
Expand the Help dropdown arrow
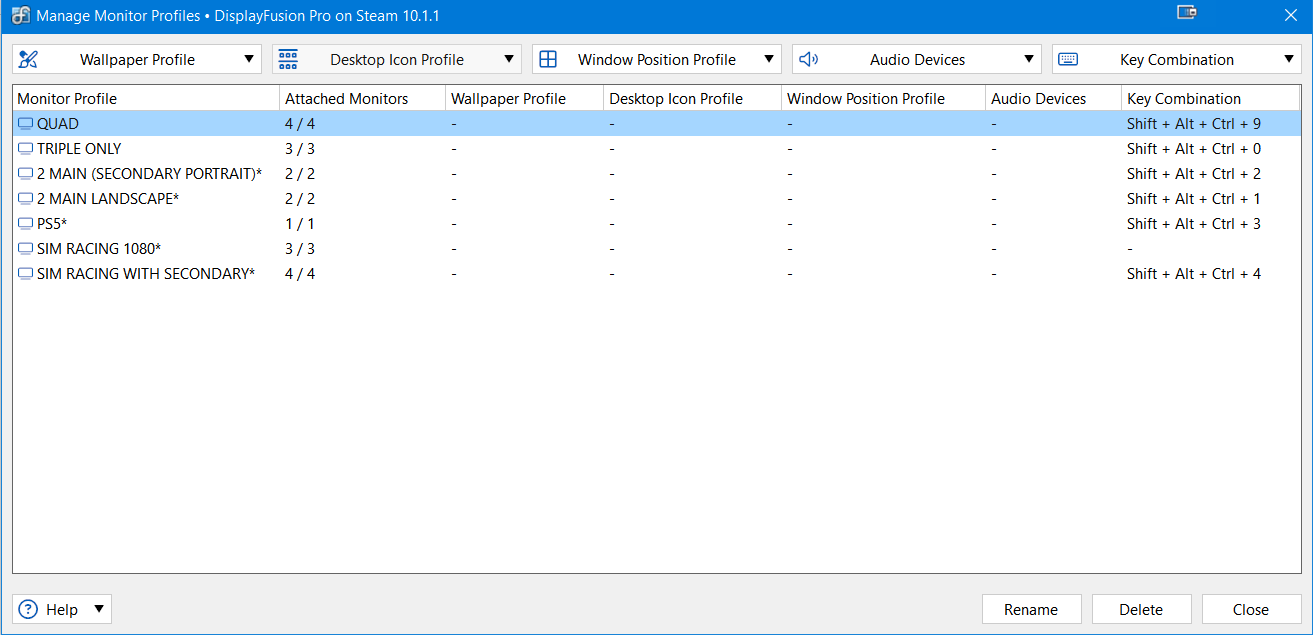click(98, 608)
